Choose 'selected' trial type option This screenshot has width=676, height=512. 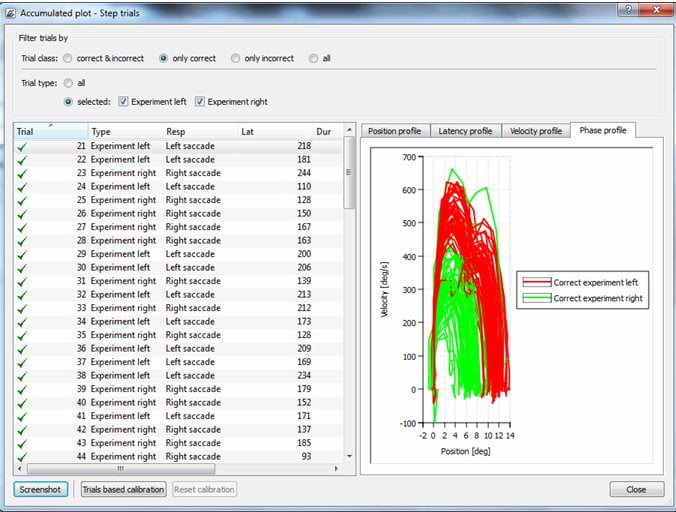pos(68,102)
